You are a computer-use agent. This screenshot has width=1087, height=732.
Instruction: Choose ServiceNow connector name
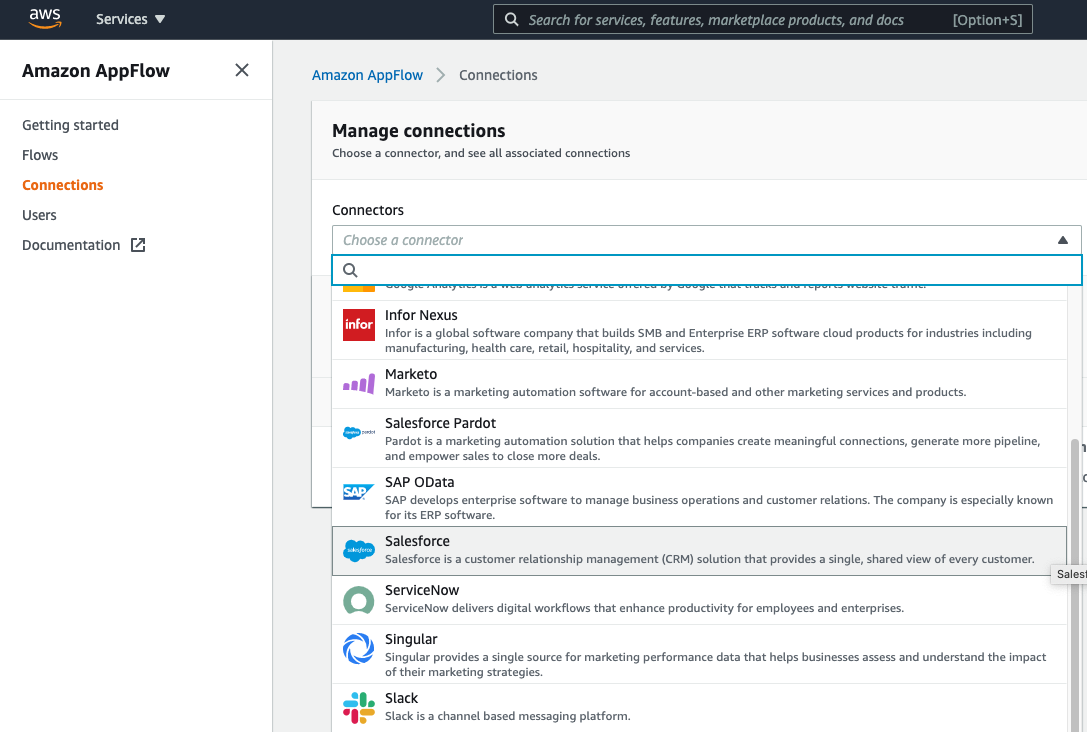point(421,591)
